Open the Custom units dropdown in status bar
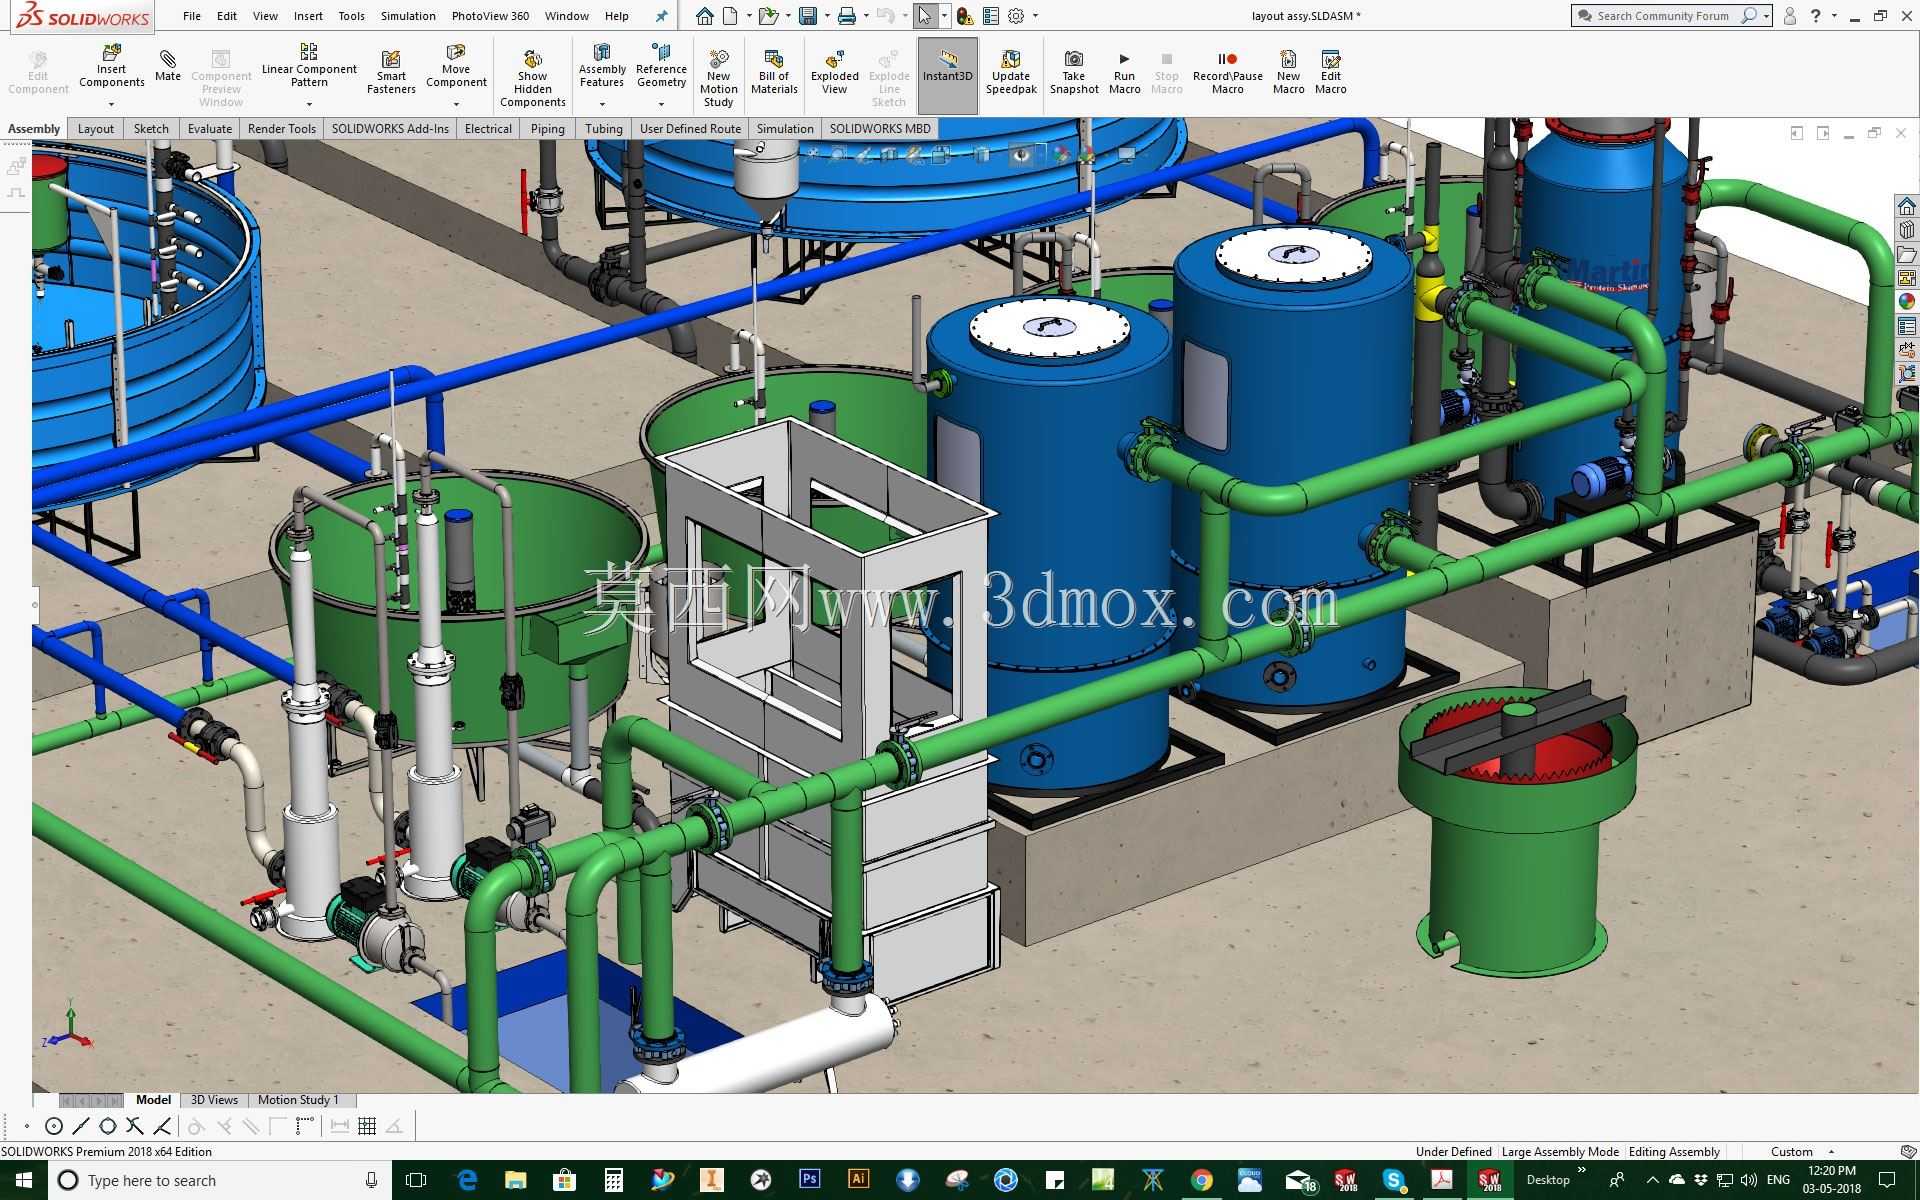 click(1802, 1152)
